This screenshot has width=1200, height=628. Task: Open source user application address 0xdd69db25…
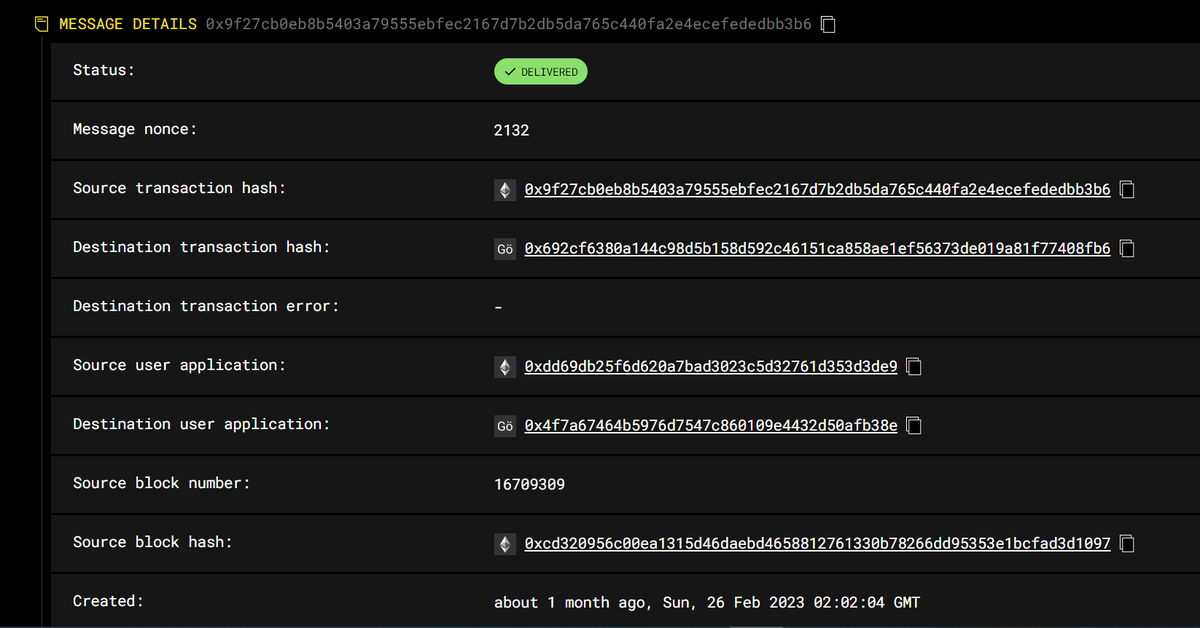pyautogui.click(x=711, y=366)
